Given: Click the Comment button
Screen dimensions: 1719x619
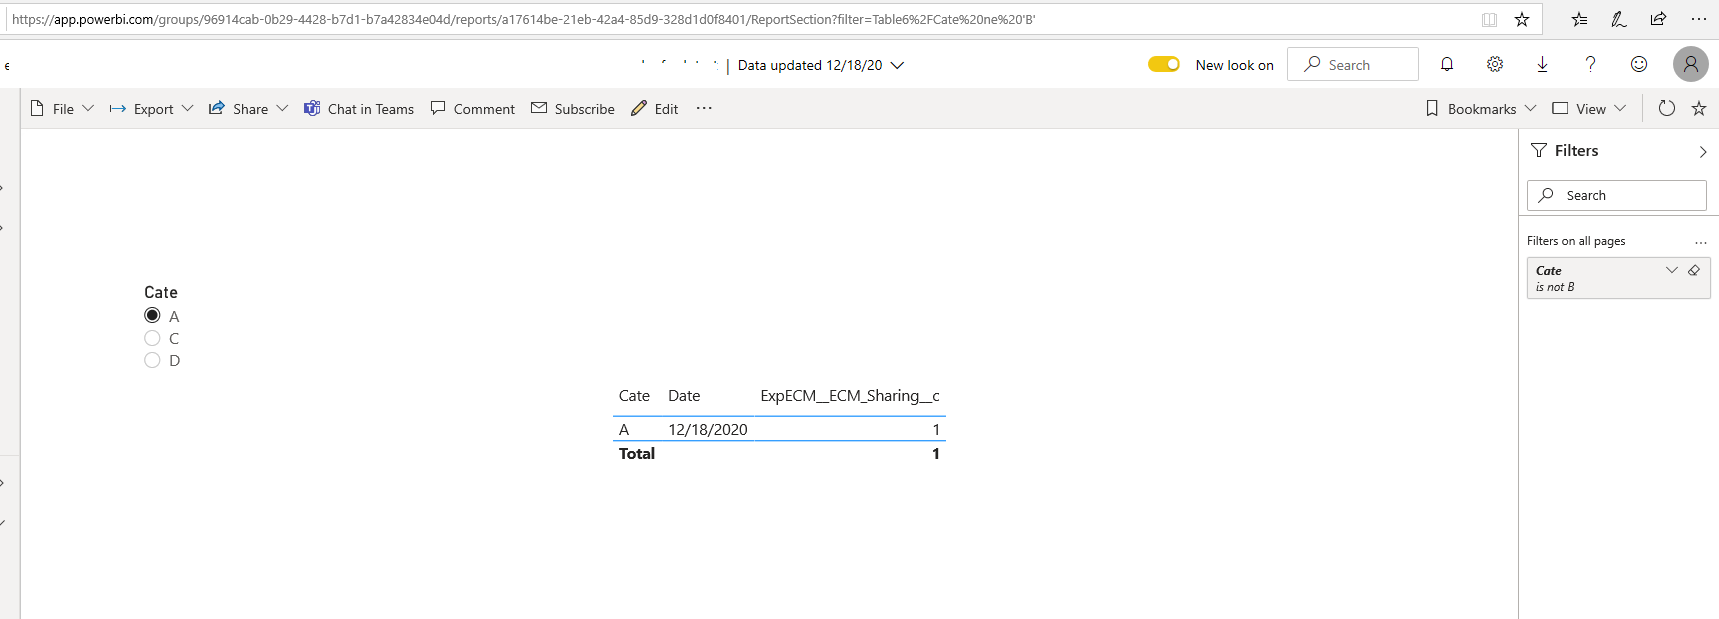Looking at the screenshot, I should (472, 108).
